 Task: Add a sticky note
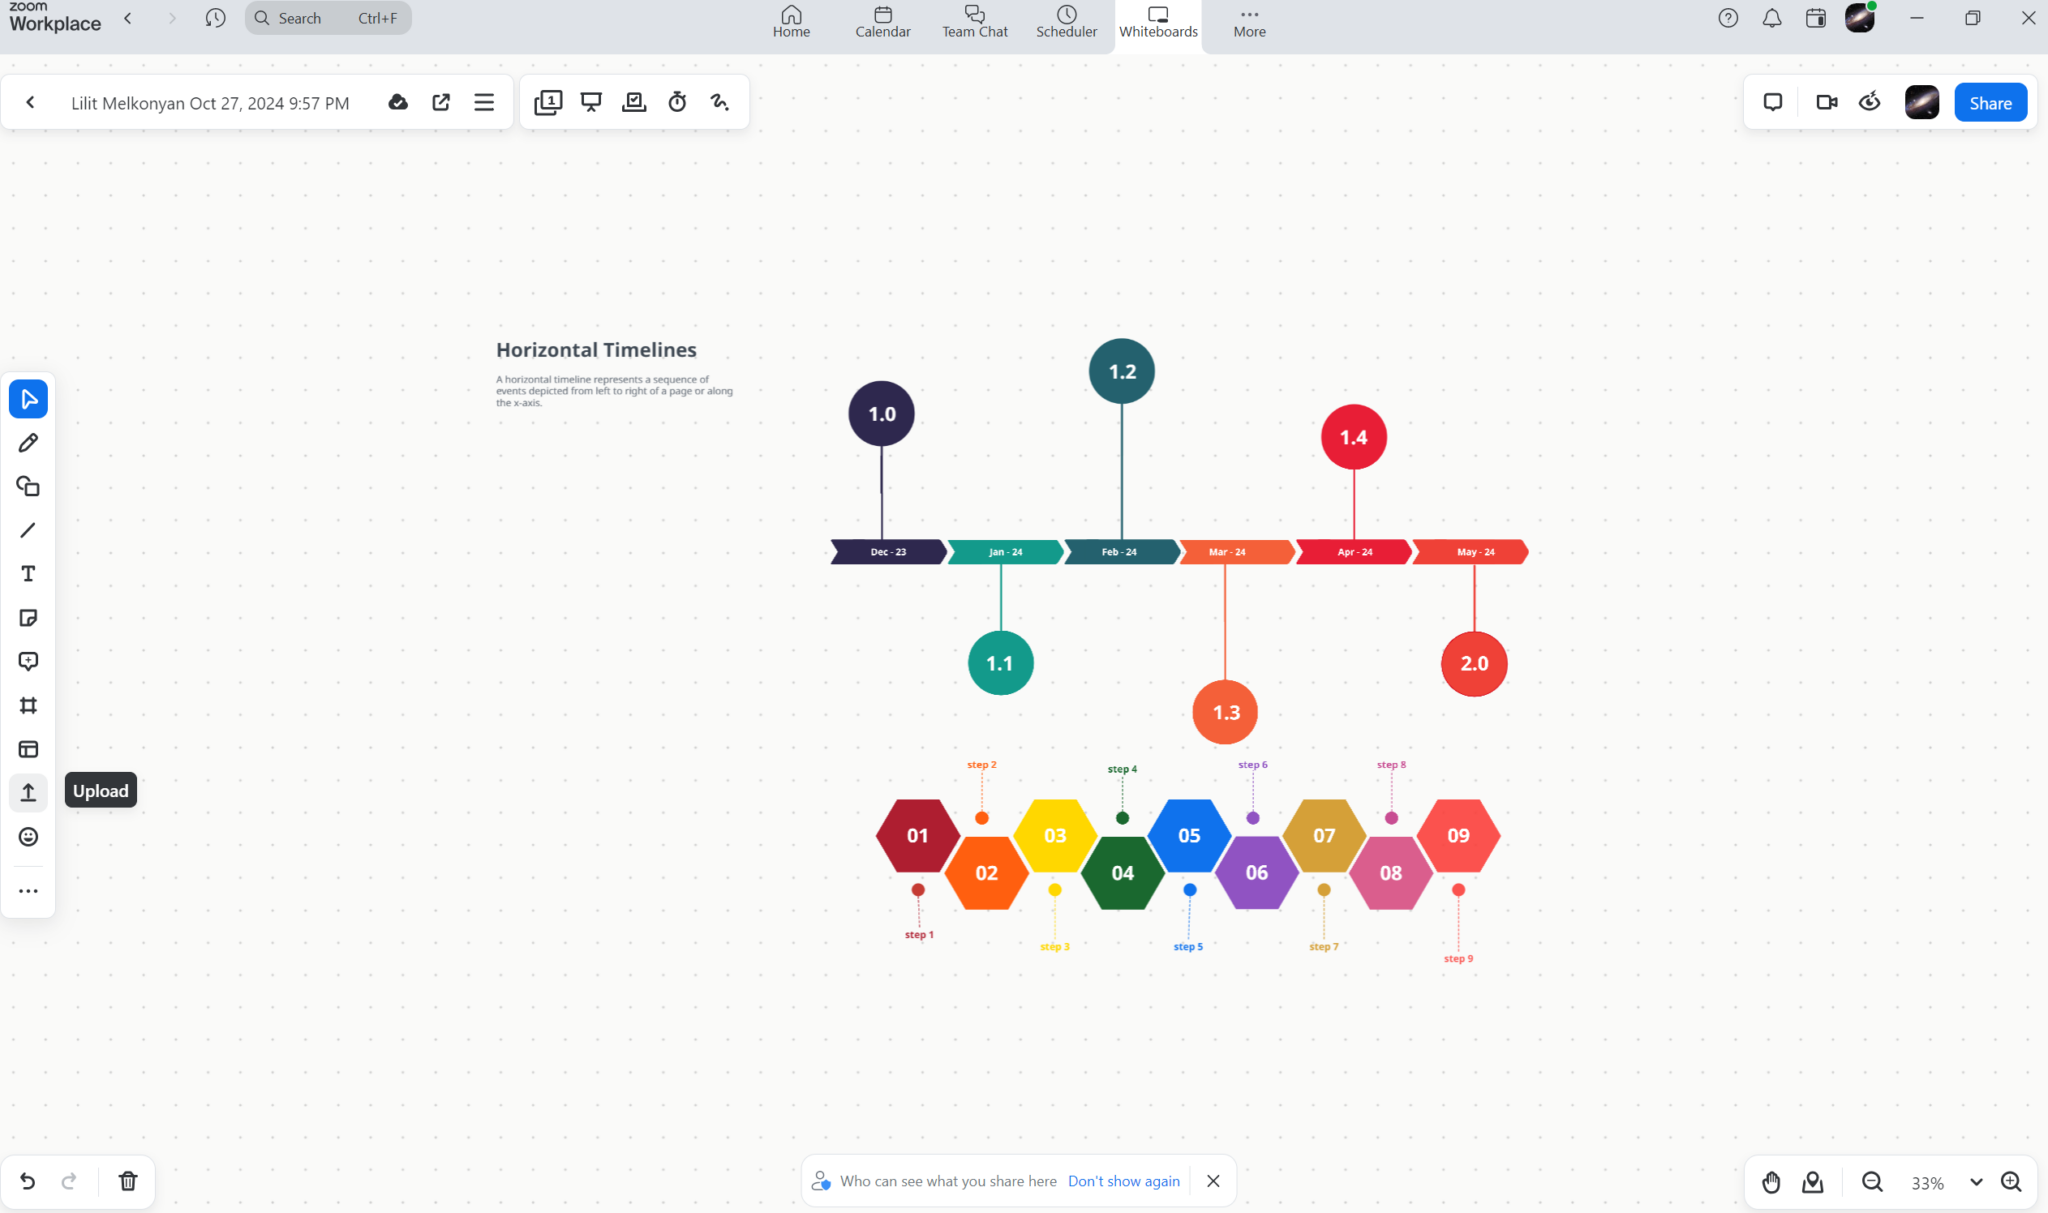28,617
